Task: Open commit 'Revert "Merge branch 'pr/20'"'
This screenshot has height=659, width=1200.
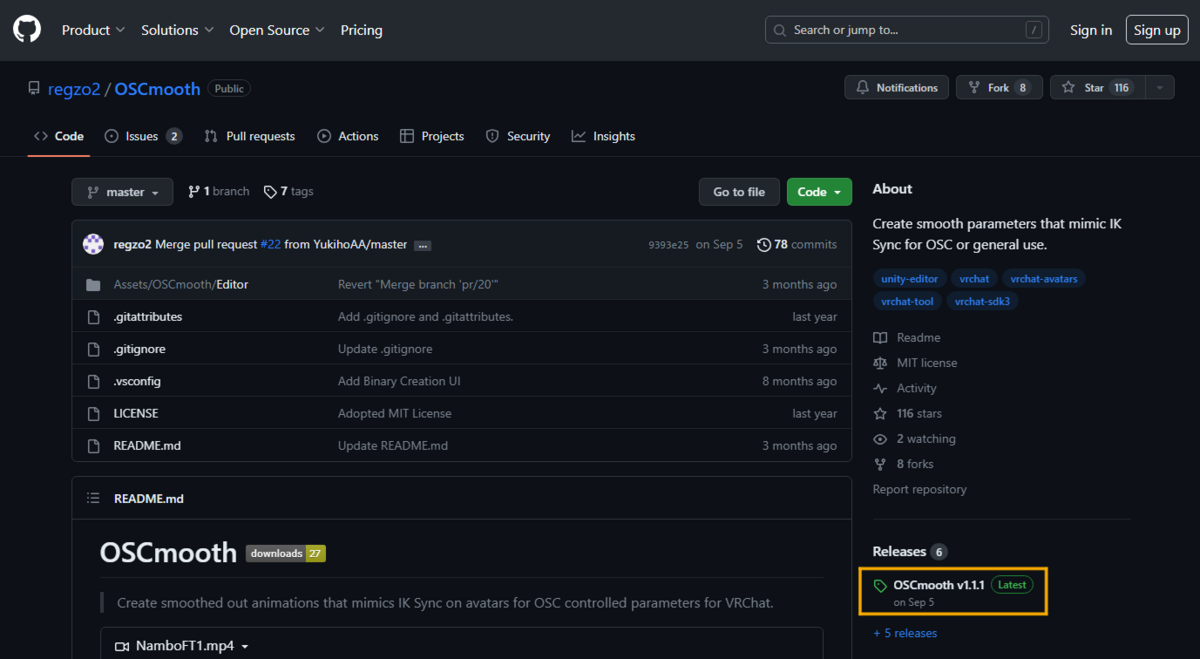Action: point(418,285)
